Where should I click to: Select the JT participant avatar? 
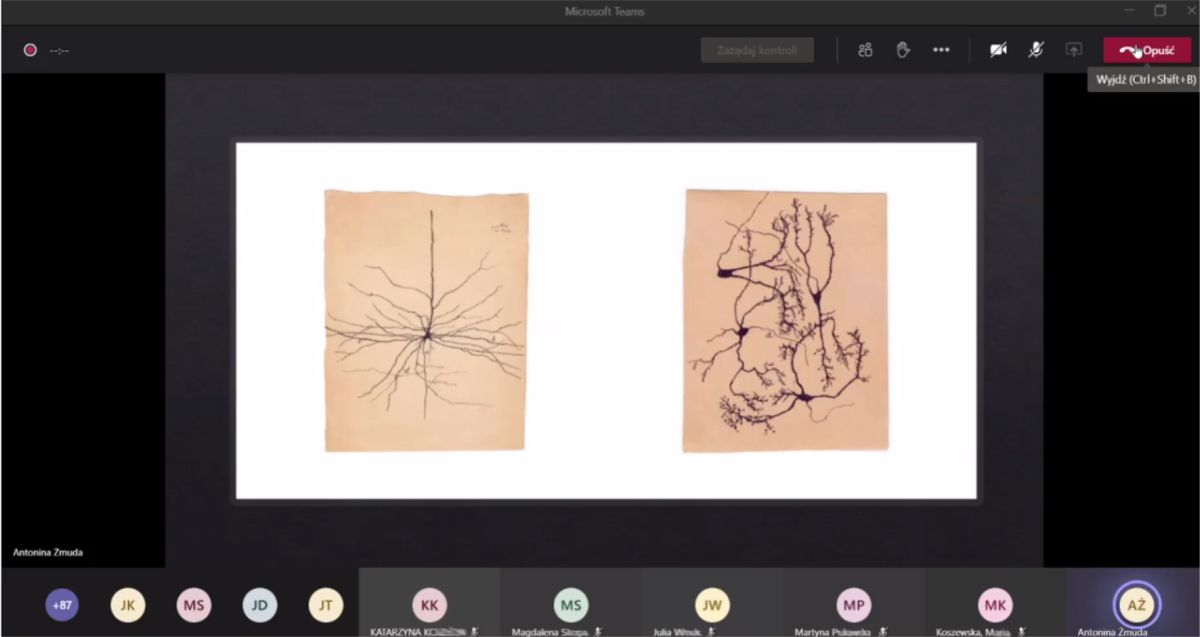click(x=325, y=604)
